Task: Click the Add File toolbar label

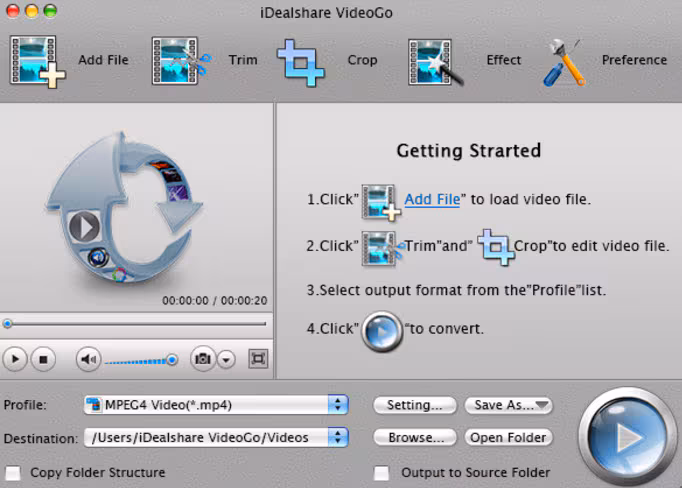Action: tap(104, 60)
